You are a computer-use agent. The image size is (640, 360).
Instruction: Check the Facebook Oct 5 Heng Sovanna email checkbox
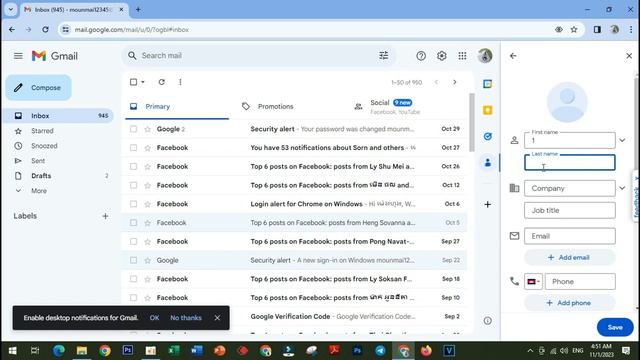[x=133, y=223]
